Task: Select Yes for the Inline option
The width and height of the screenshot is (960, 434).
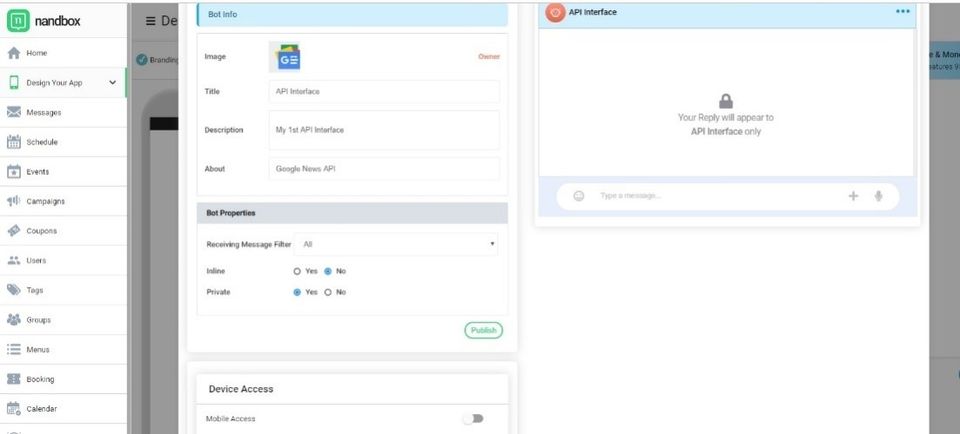Action: (297, 271)
